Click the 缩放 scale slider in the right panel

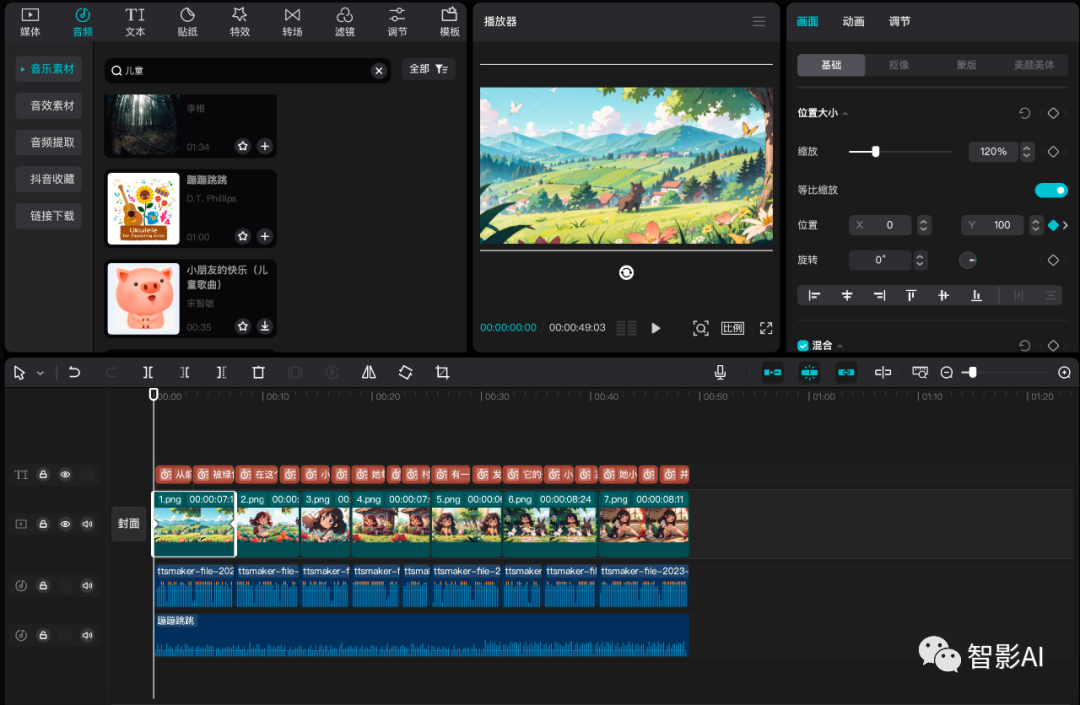coord(876,152)
